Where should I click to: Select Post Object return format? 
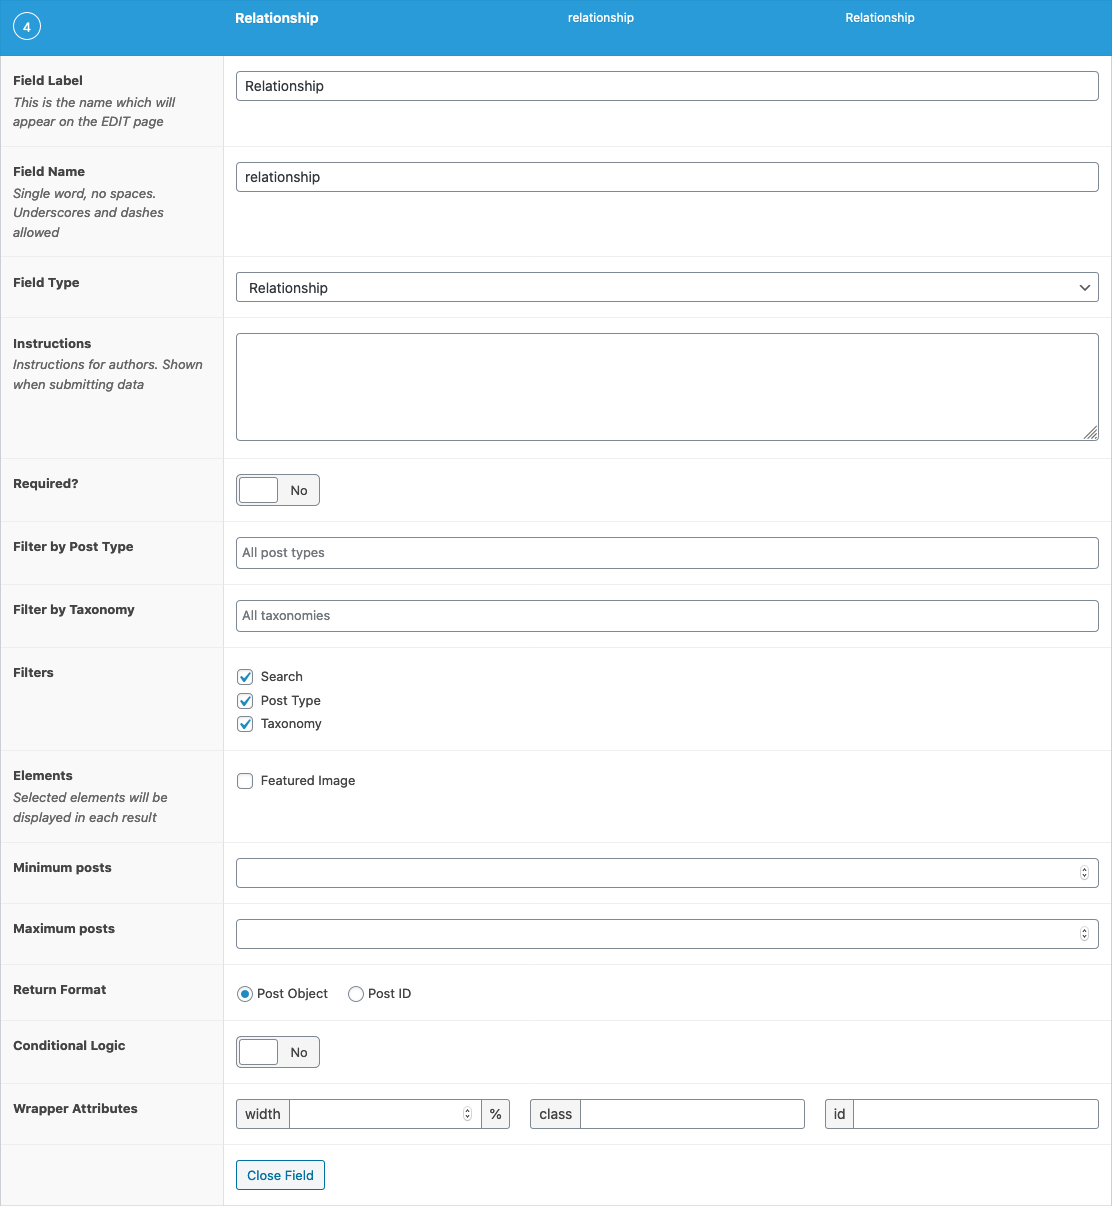click(x=245, y=994)
